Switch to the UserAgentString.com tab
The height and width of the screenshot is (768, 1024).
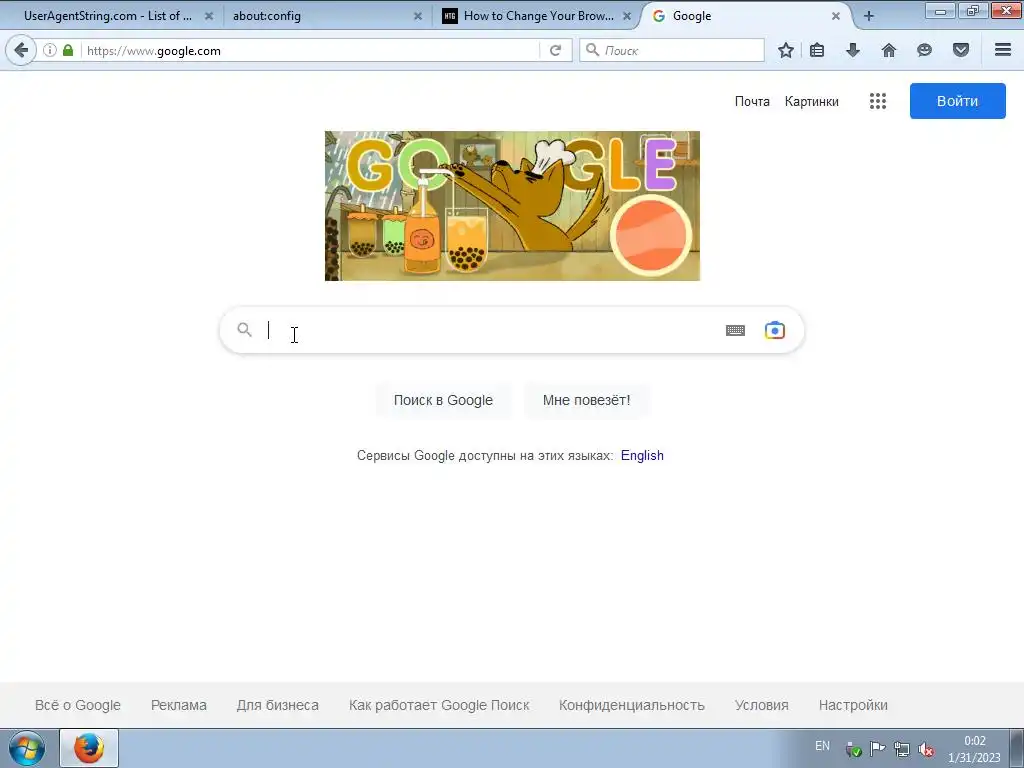coord(108,16)
